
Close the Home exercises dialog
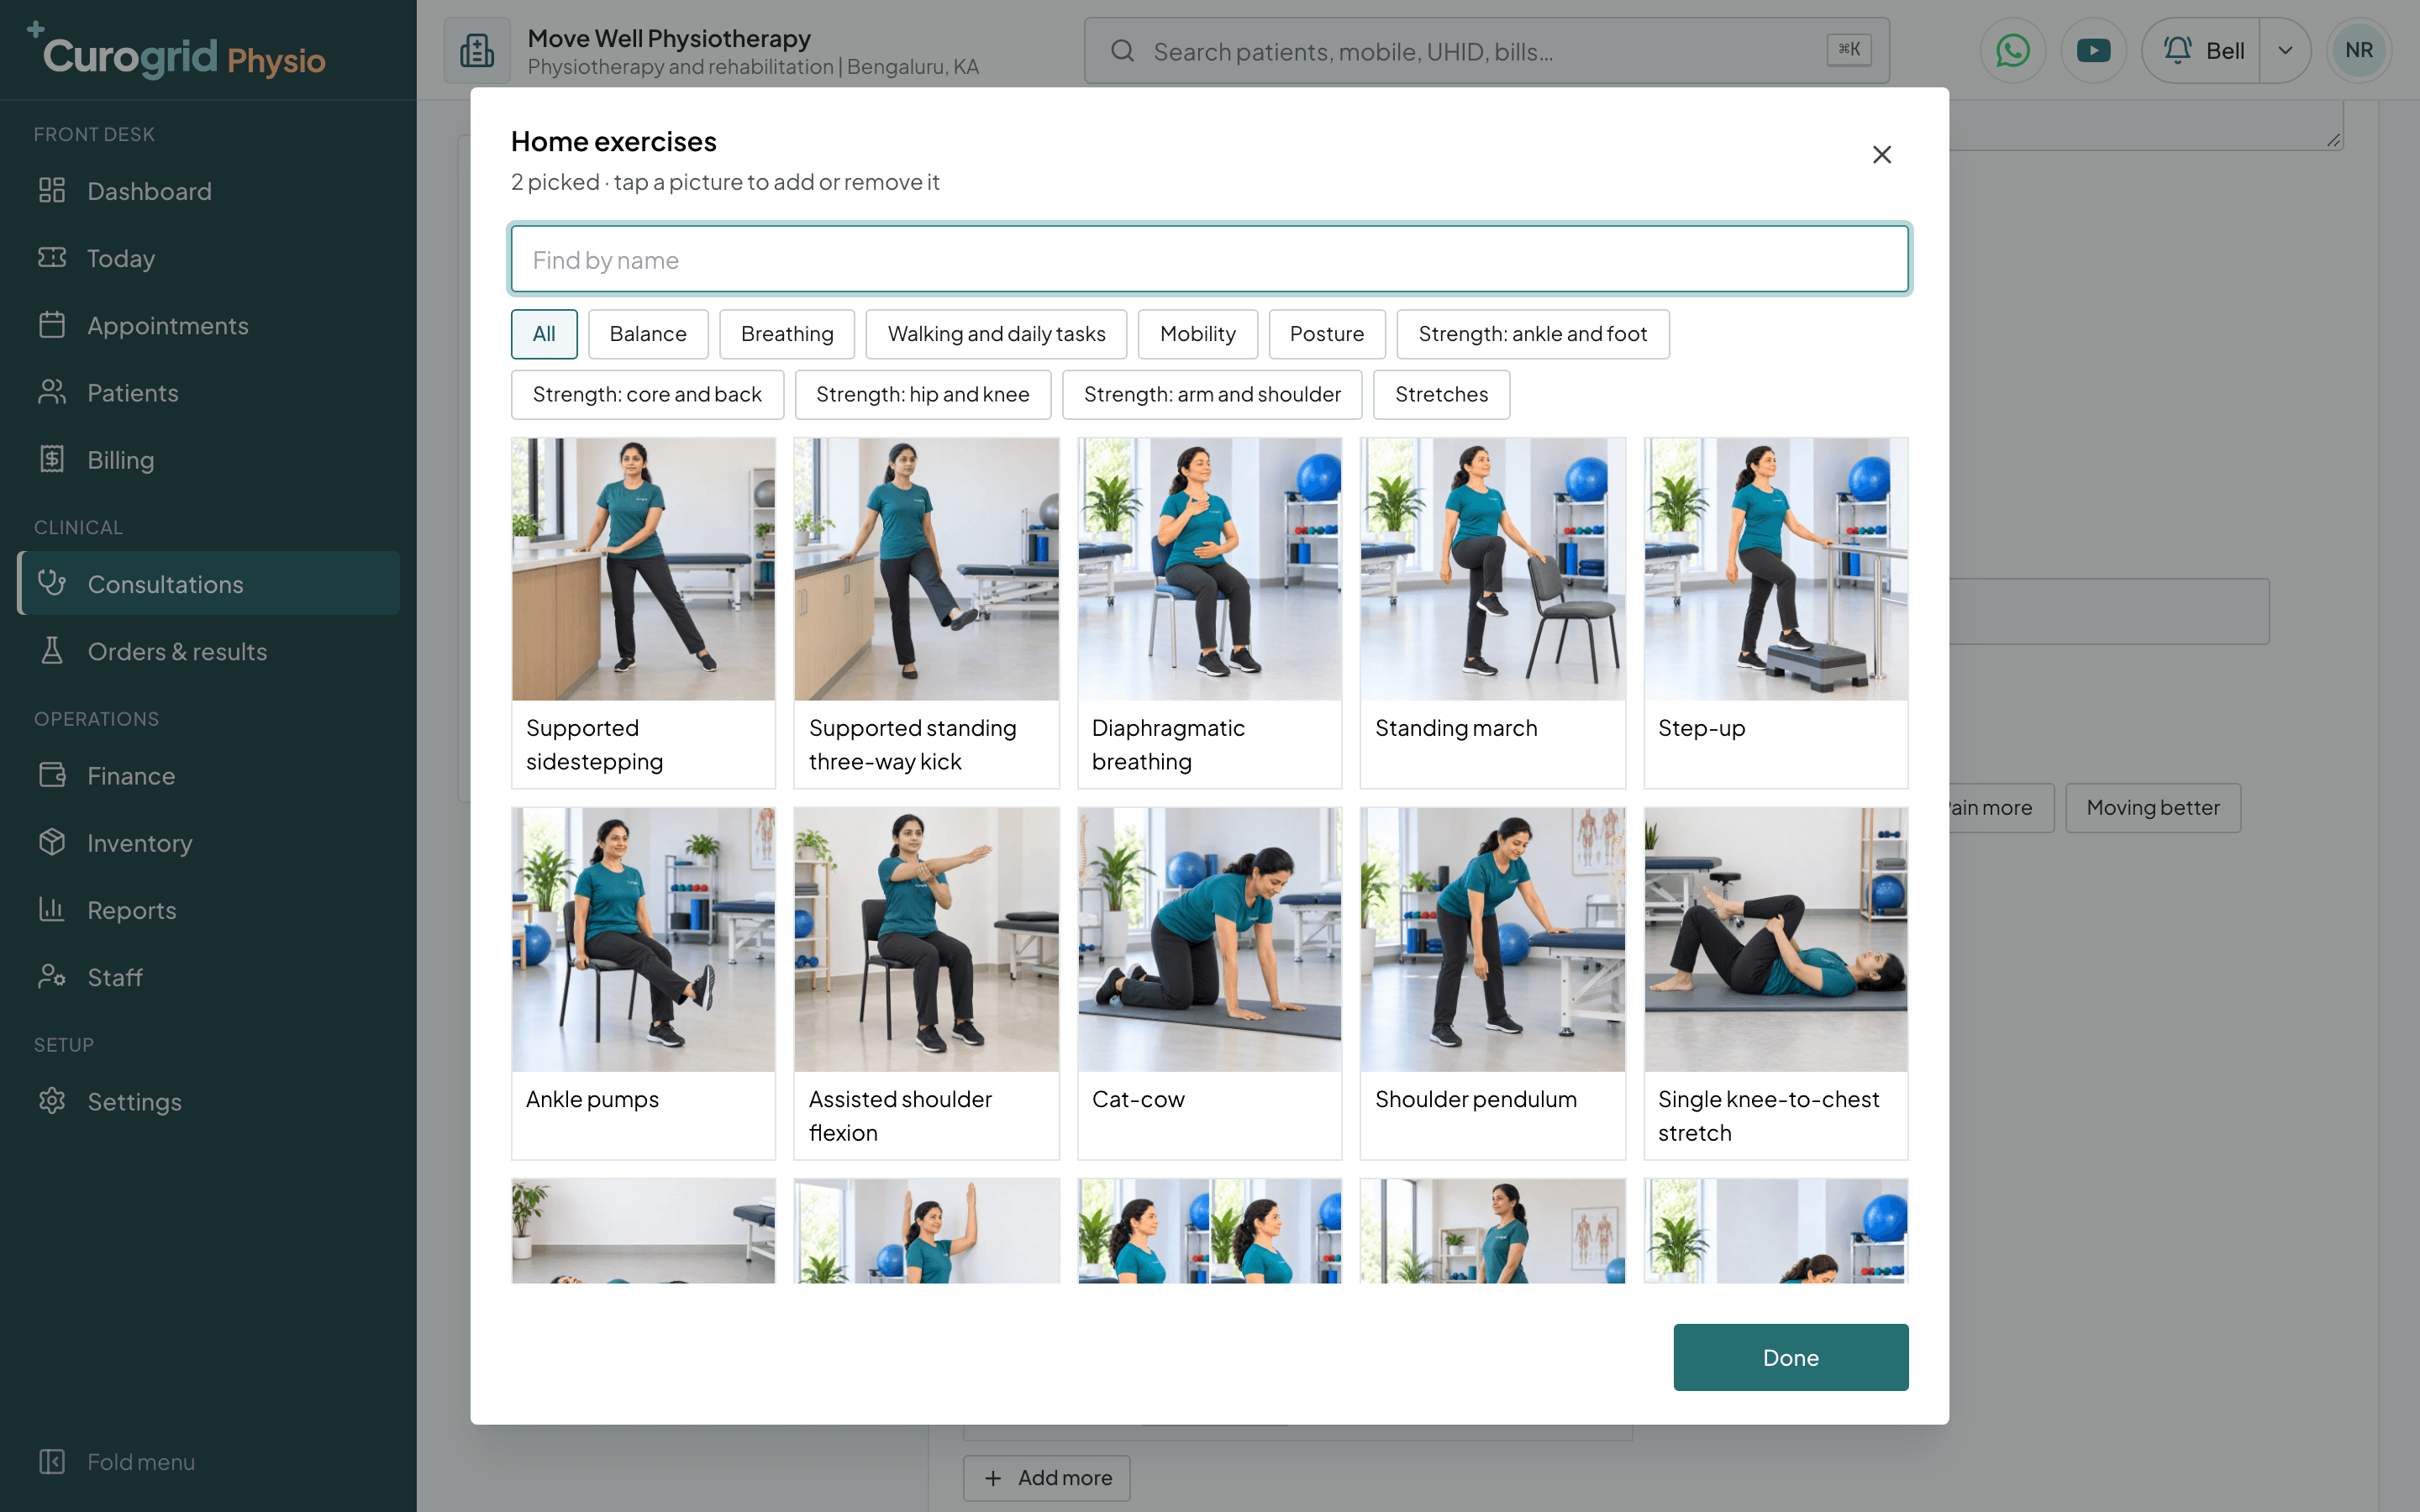[x=1881, y=155]
